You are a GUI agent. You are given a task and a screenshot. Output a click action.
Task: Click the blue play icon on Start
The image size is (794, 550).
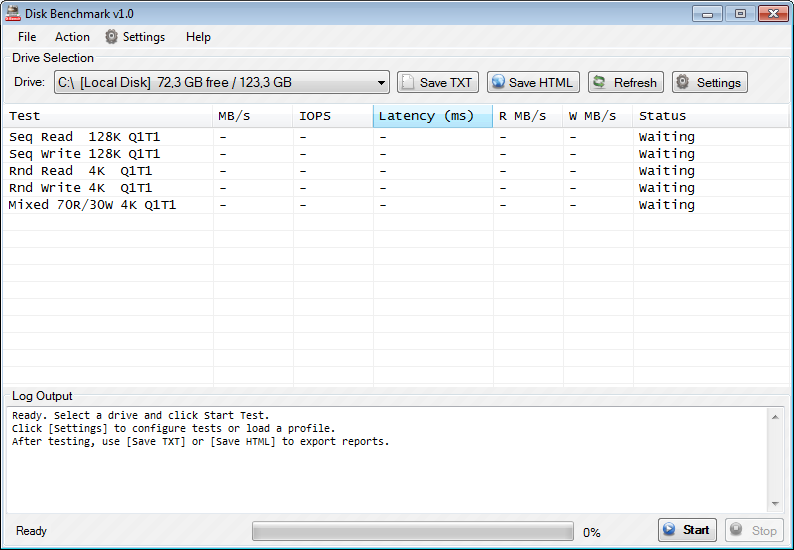(x=669, y=529)
